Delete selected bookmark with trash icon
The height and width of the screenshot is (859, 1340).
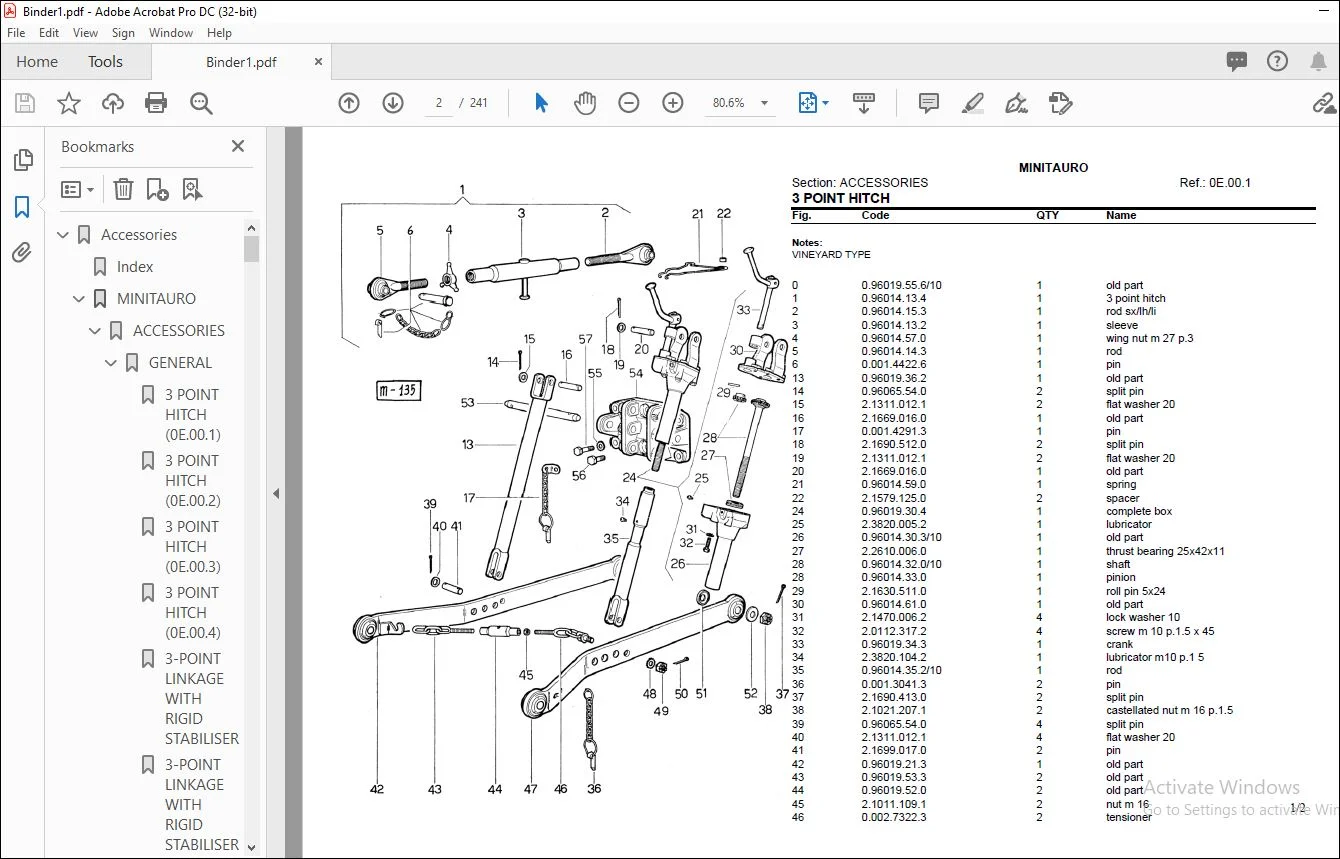123,189
